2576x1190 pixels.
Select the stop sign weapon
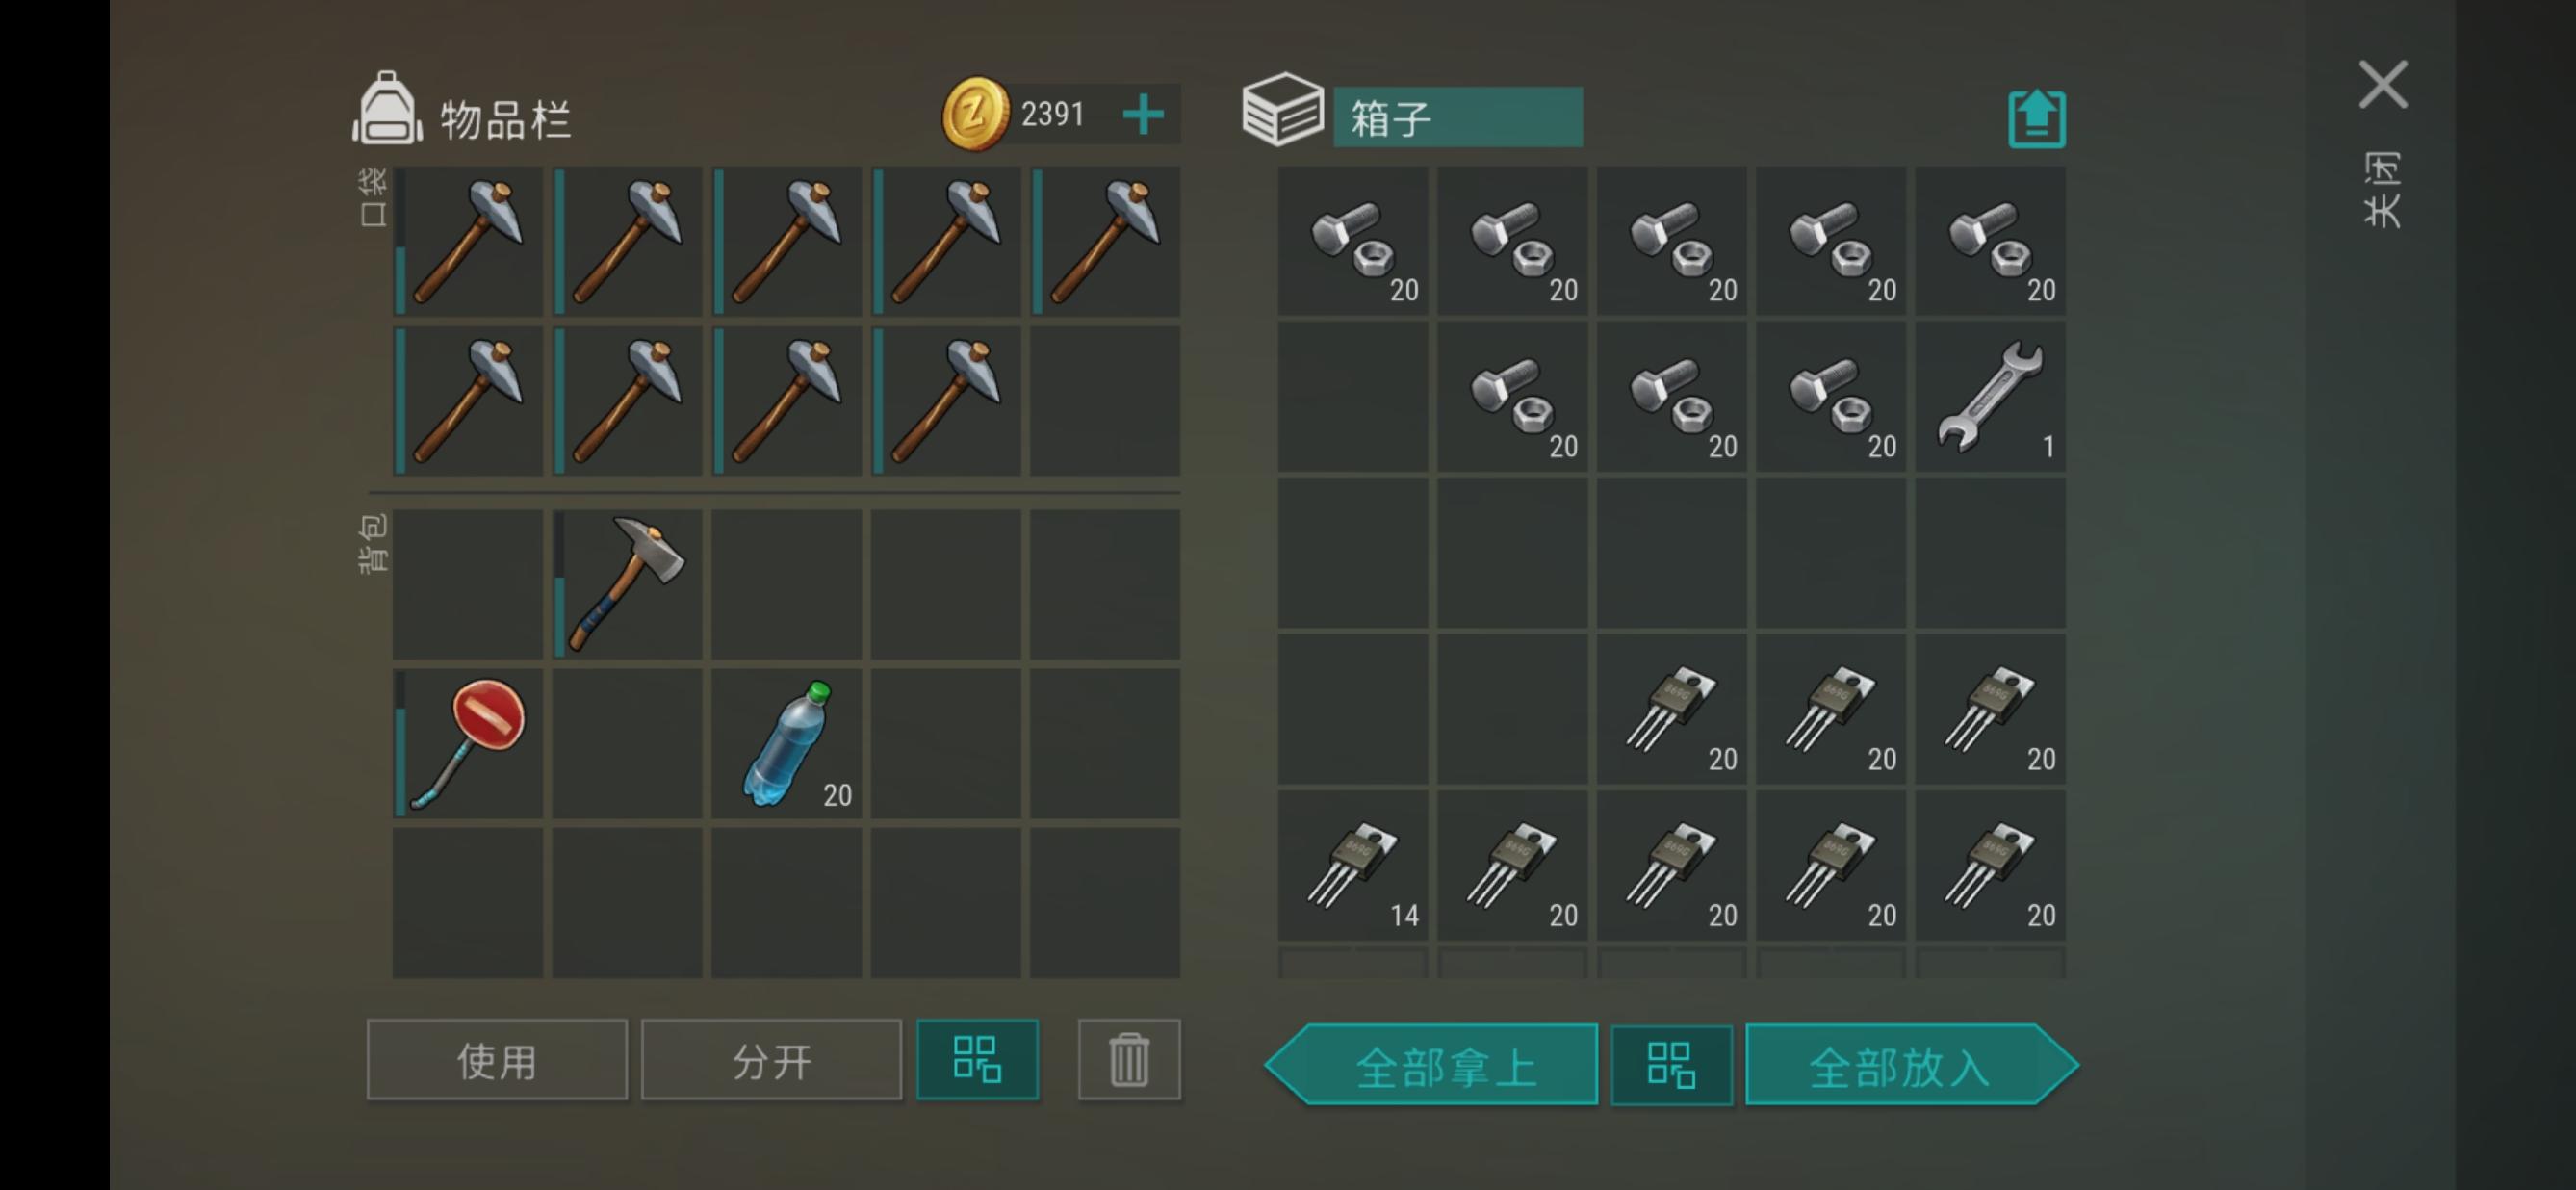click(468, 743)
